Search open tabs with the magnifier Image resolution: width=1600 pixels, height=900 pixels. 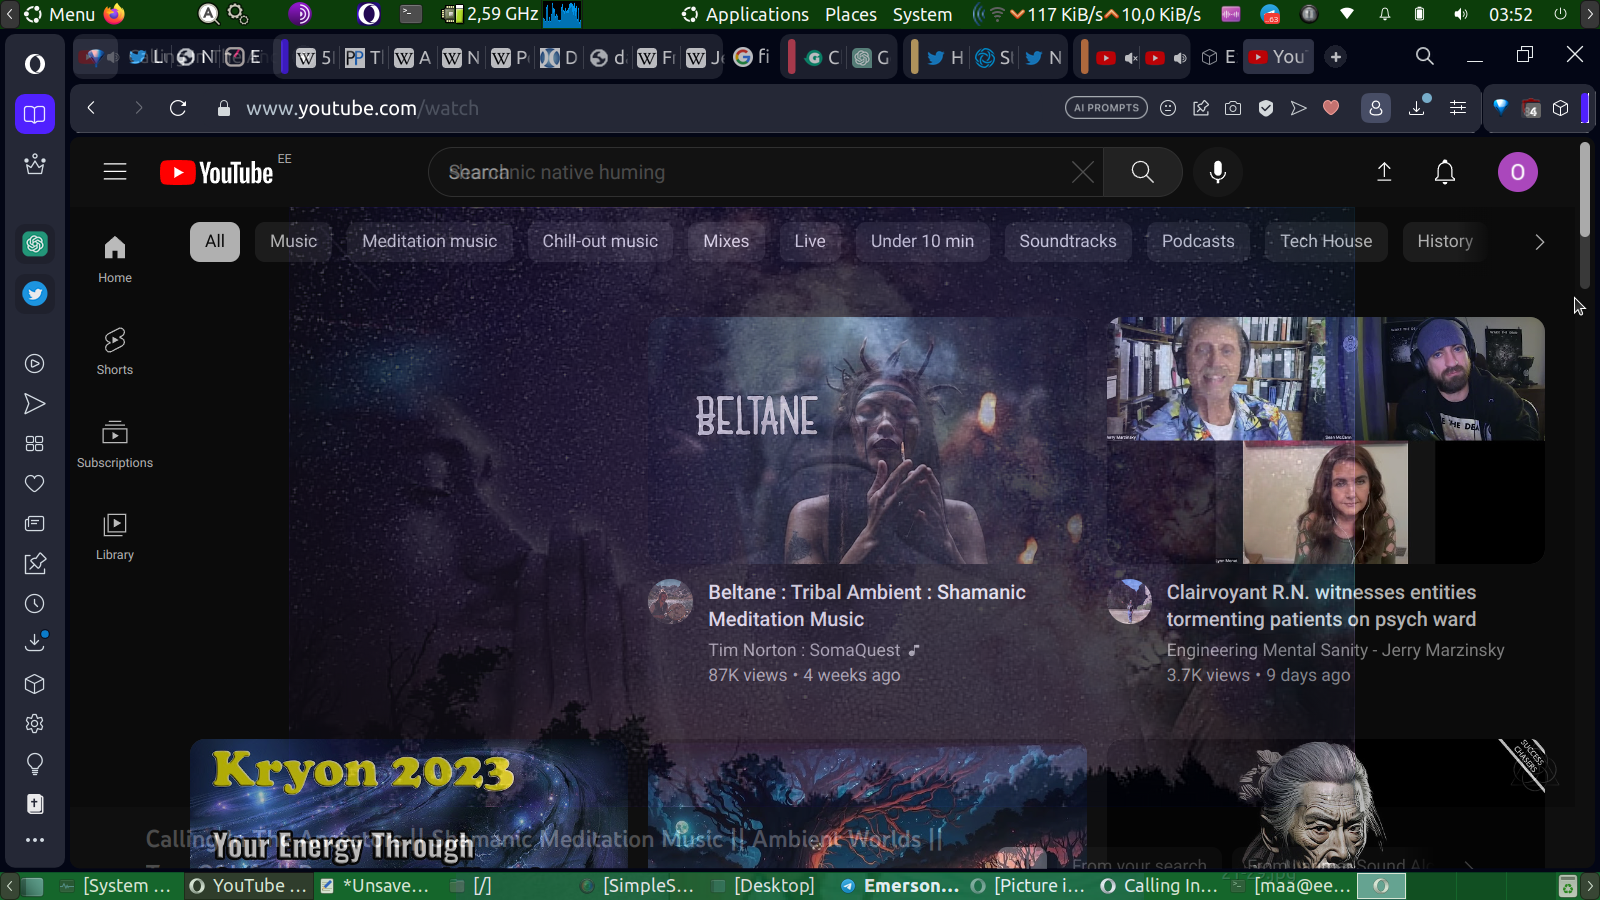1425,56
